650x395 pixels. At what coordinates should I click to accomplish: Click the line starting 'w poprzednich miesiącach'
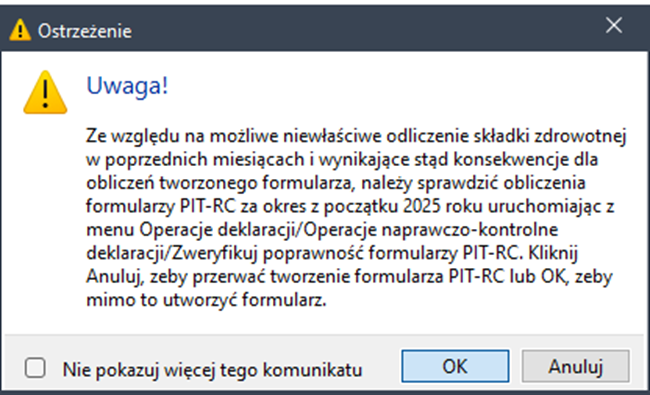[342, 160]
